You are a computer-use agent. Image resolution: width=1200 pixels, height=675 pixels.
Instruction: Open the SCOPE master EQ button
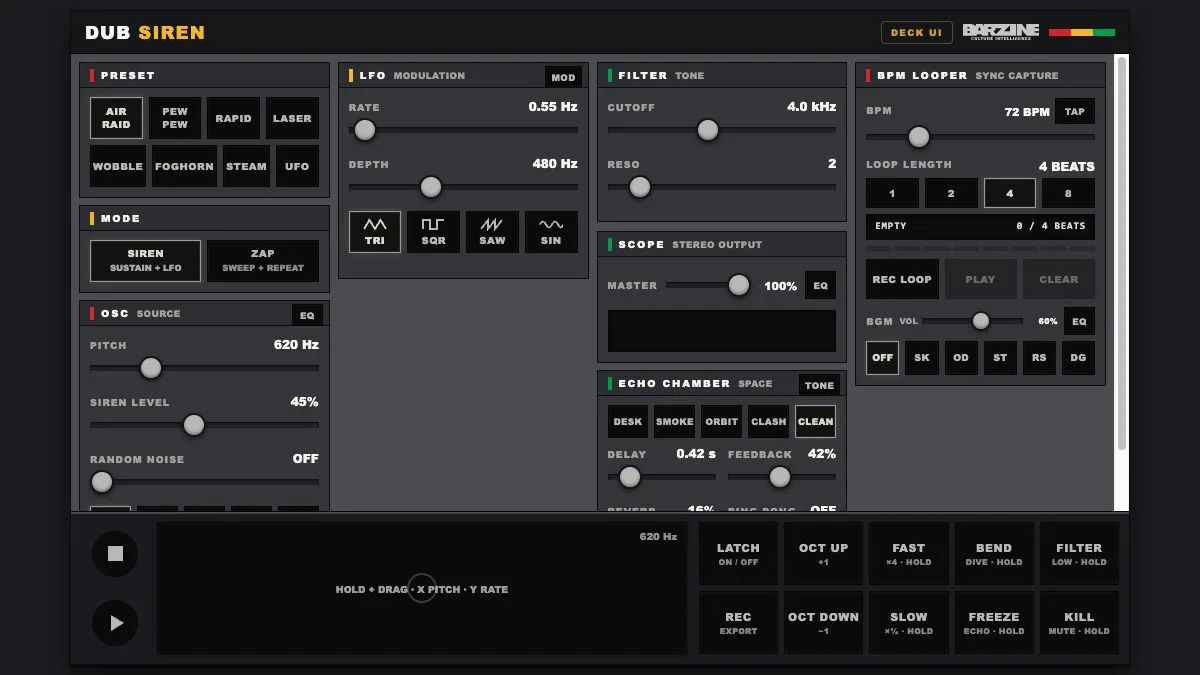pos(820,286)
